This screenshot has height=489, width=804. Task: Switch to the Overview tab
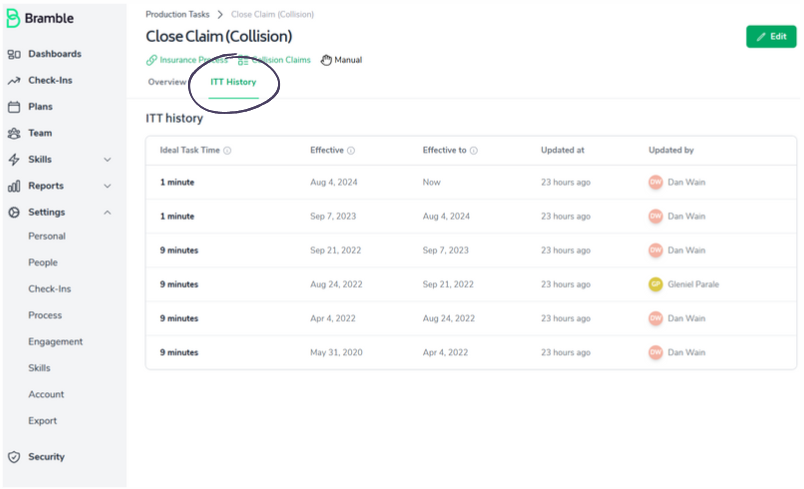[167, 82]
